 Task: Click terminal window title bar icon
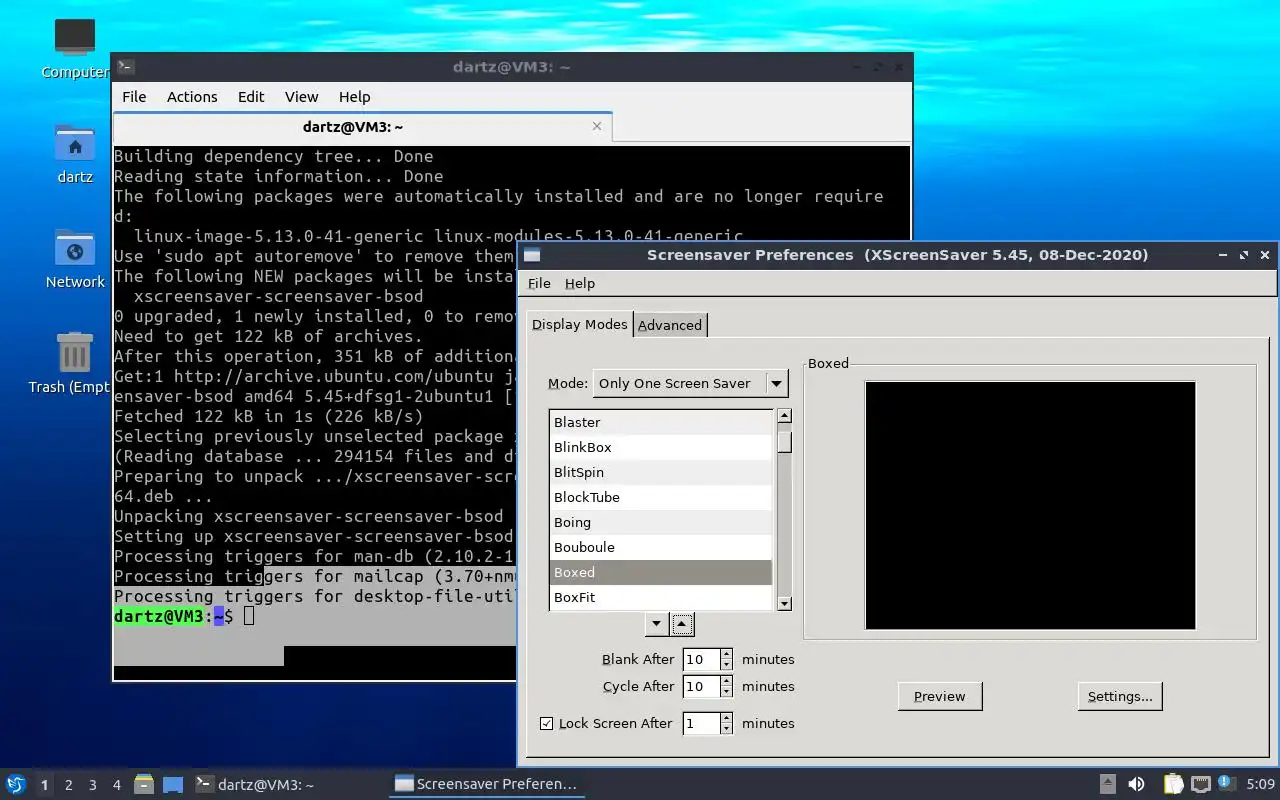coord(125,67)
